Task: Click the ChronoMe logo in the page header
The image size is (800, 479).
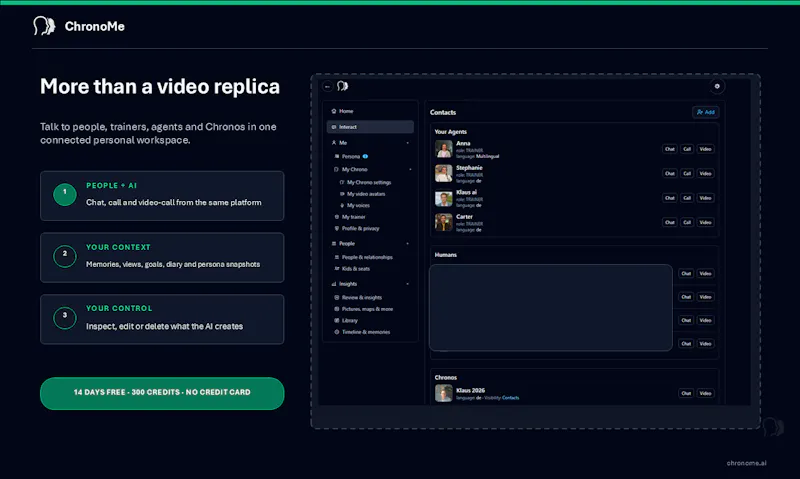Action: click(79, 26)
